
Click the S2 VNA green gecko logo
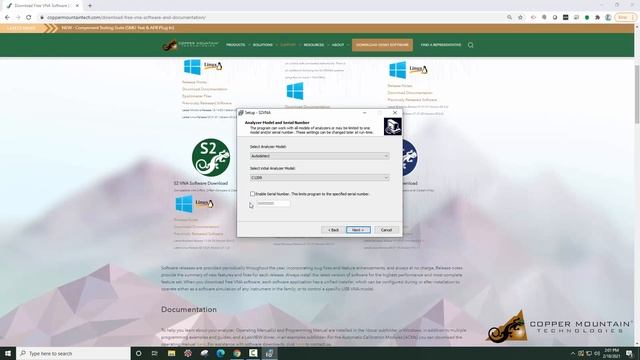[211, 158]
